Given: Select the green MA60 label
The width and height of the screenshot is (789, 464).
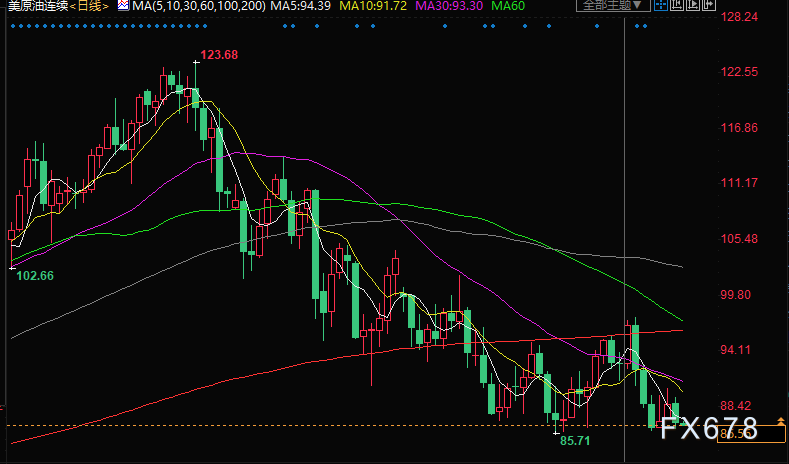Looking at the screenshot, I should coord(508,6).
